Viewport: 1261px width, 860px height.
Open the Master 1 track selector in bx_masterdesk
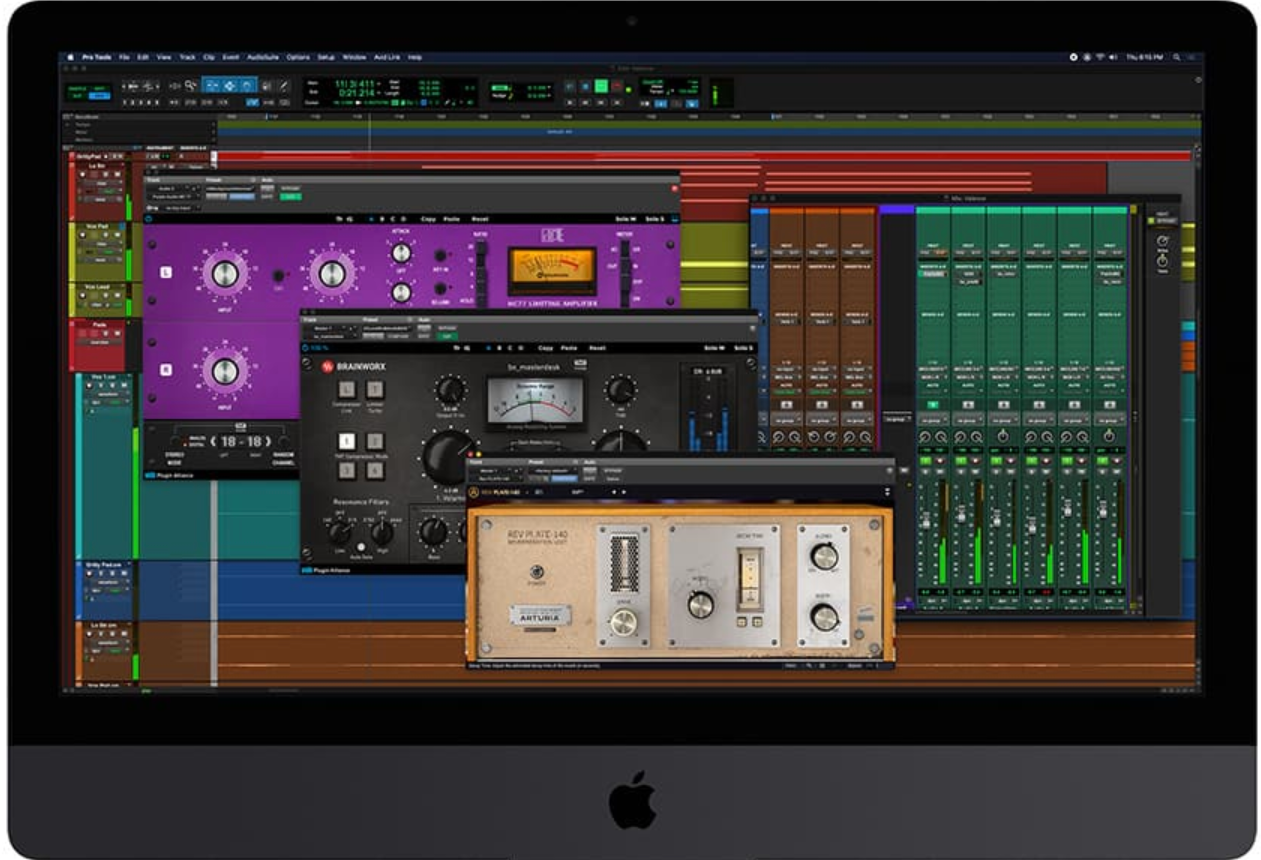coord(327,328)
